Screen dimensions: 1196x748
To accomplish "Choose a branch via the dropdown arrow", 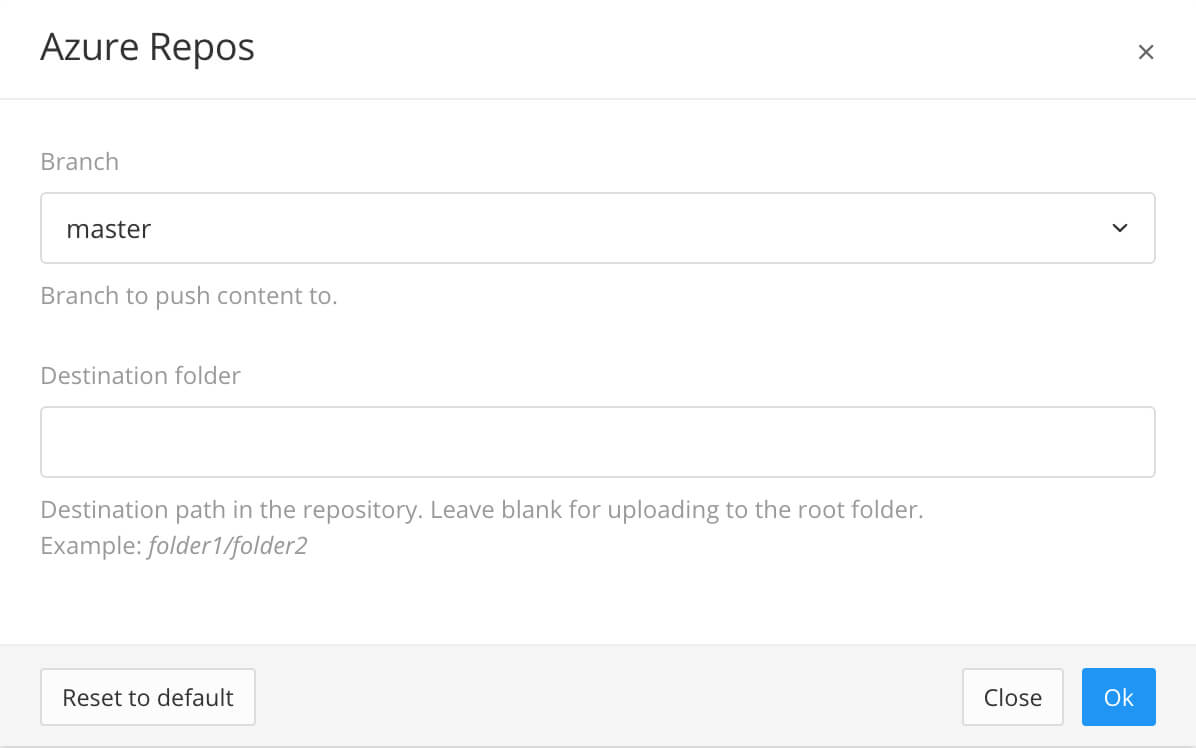I will [x=1119, y=228].
